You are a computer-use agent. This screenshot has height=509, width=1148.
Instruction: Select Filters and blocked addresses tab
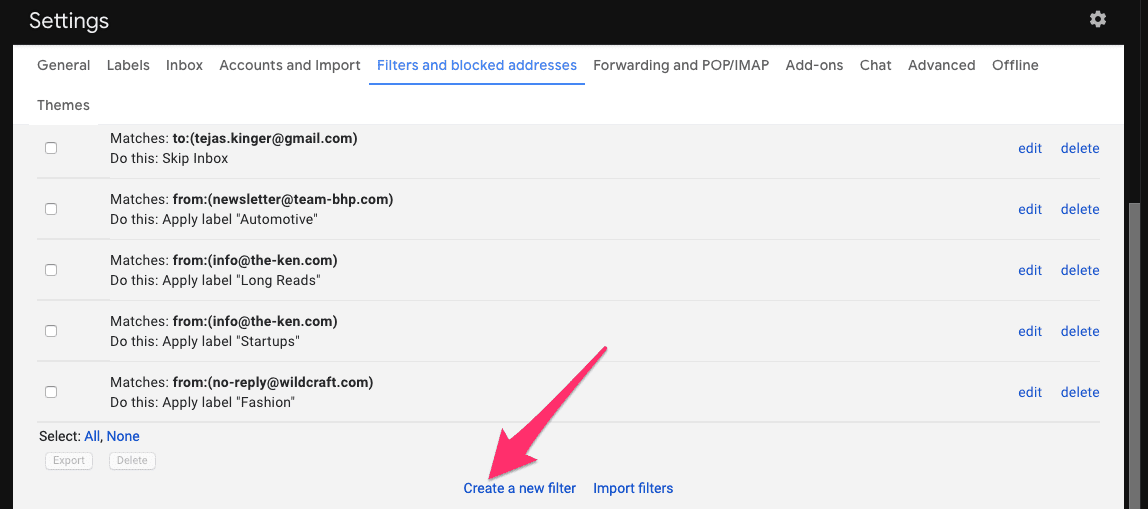point(477,65)
